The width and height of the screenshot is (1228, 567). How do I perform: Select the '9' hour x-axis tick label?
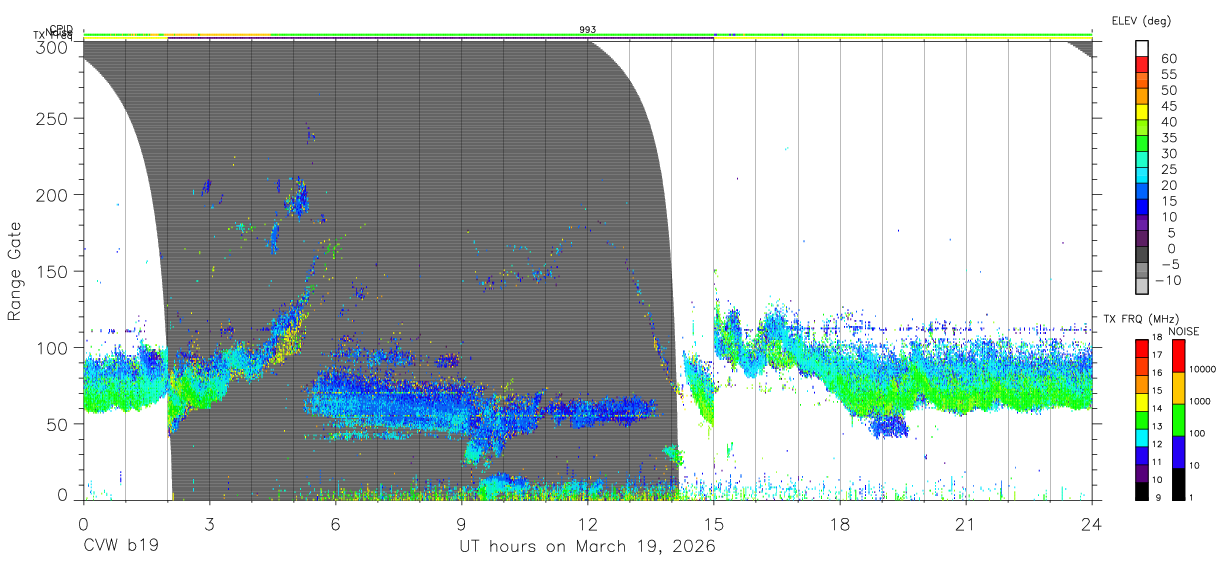[x=462, y=524]
